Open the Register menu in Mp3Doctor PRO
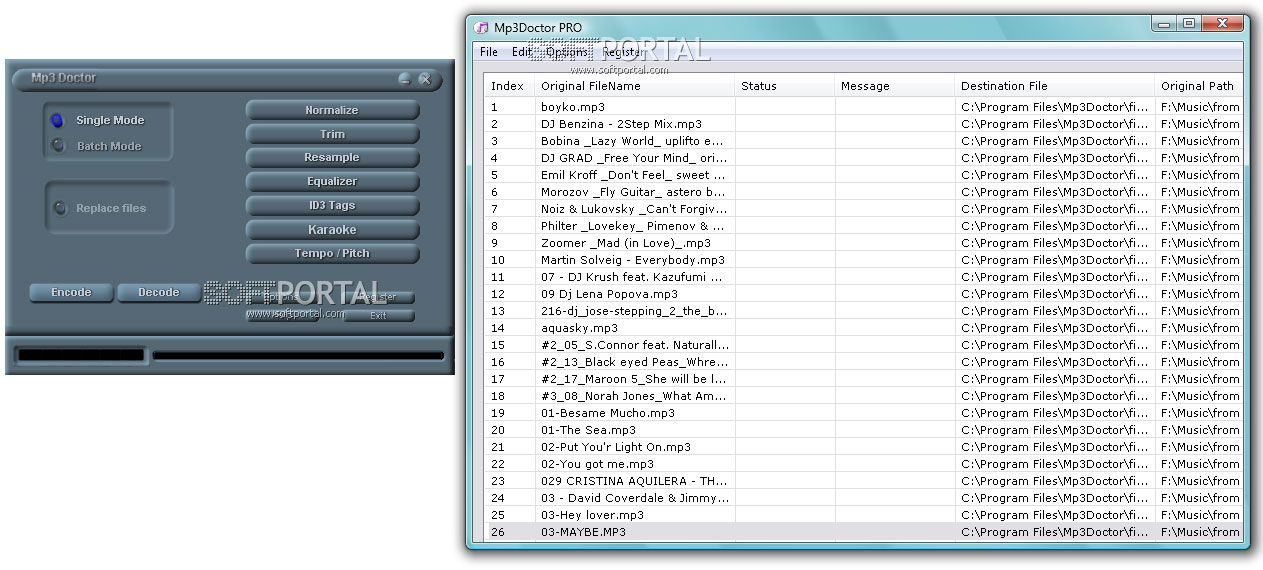Viewport: 1263px width, 570px height. [x=622, y=52]
